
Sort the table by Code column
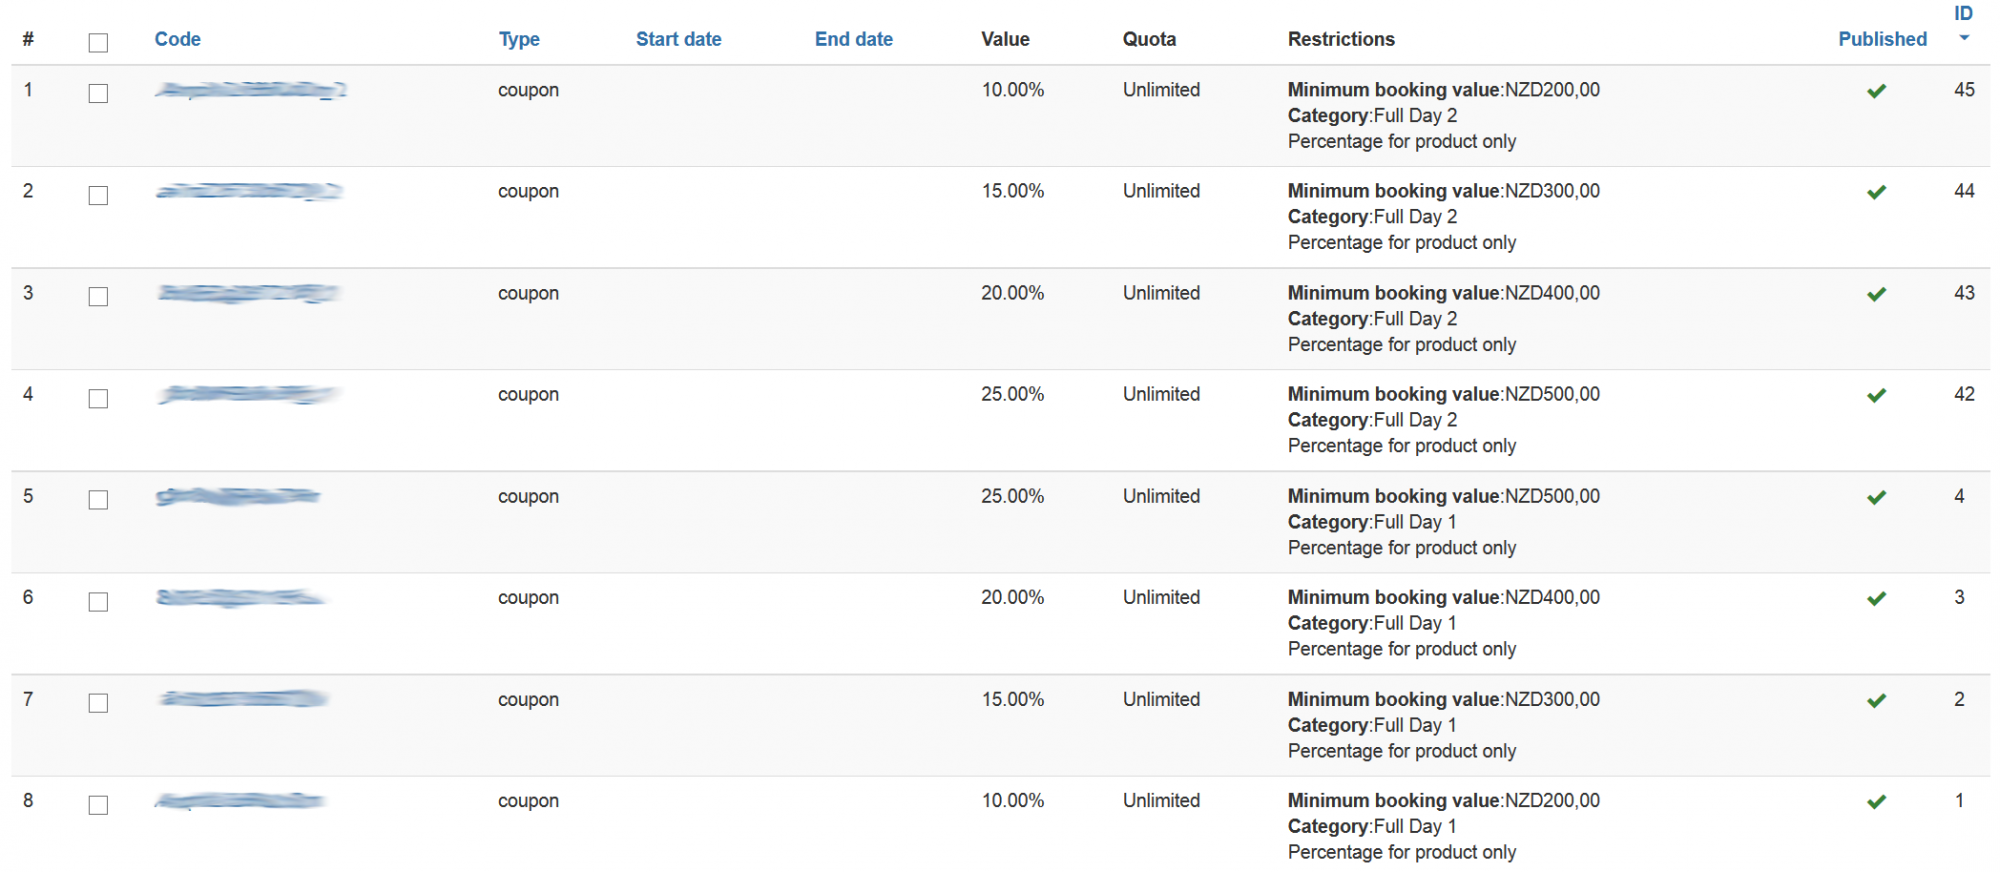tap(177, 39)
